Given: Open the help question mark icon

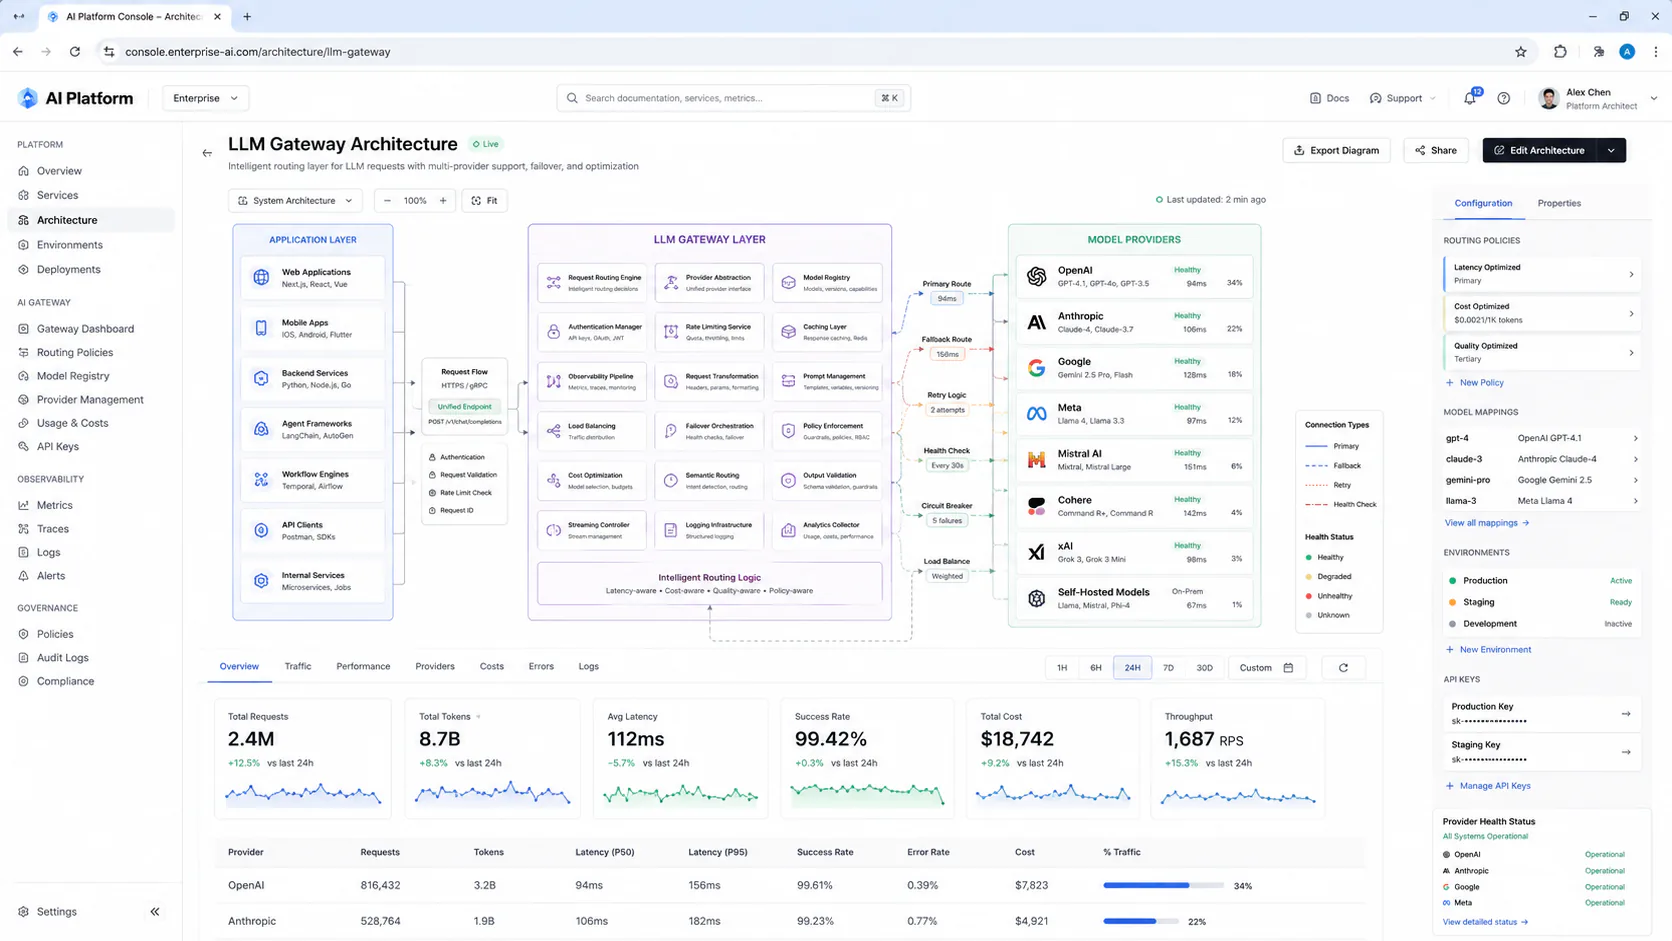Looking at the screenshot, I should [1504, 98].
